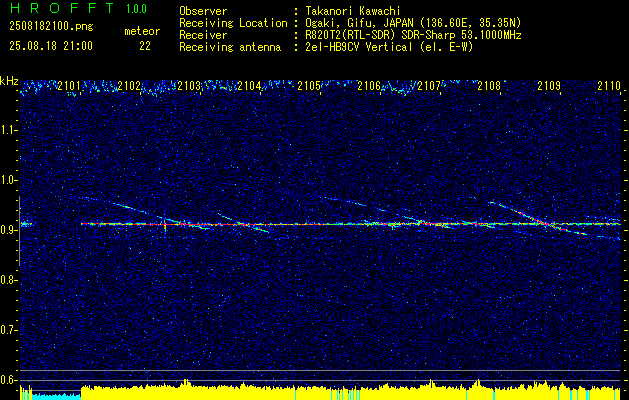Click the Receiver field label

203,35
